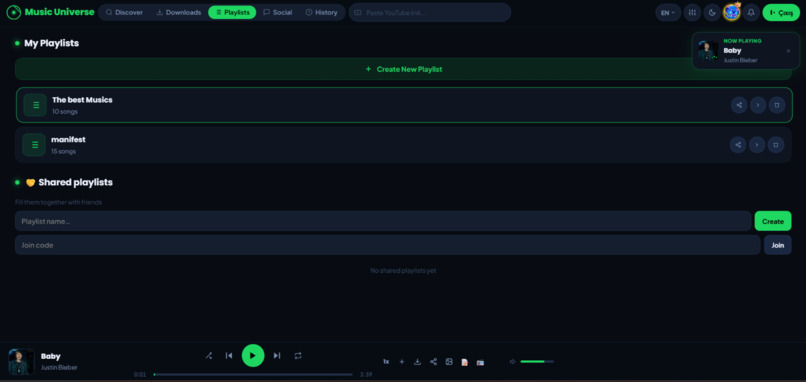The height and width of the screenshot is (382, 806).
Task: Click the radio icon in player bar
Action: (480, 362)
